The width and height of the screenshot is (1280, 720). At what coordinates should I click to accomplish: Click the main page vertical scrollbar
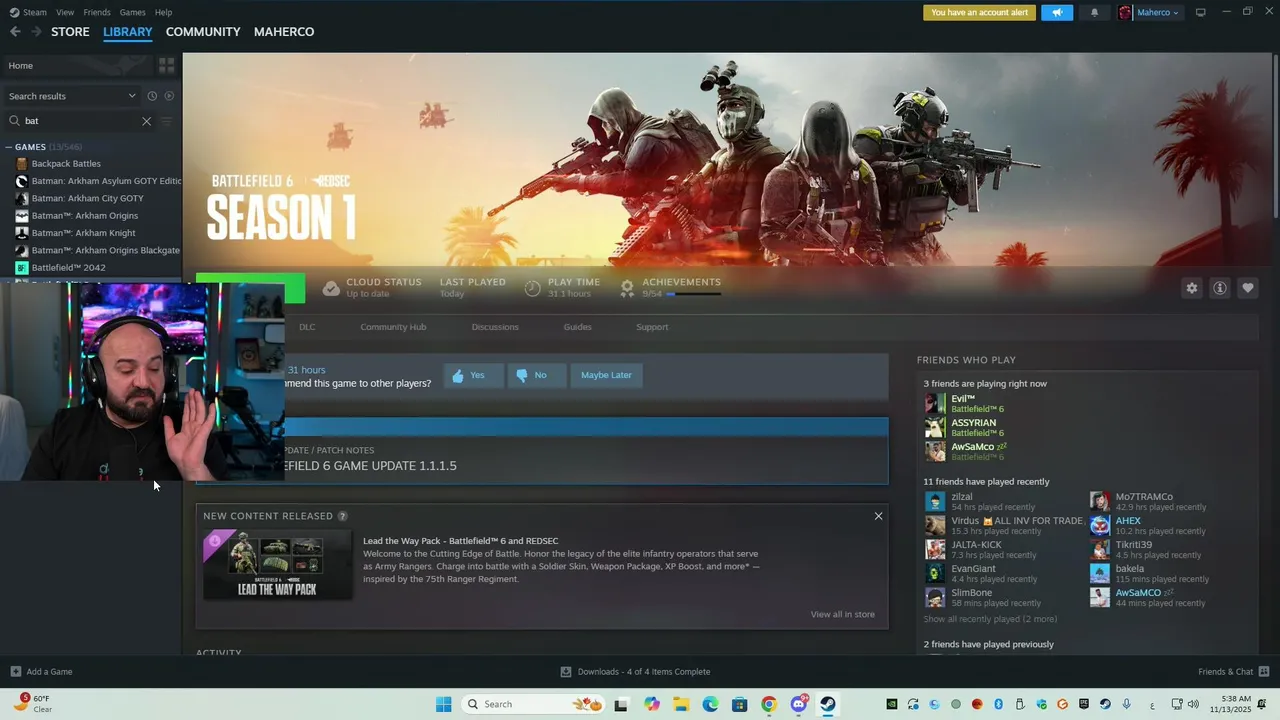(1275, 135)
